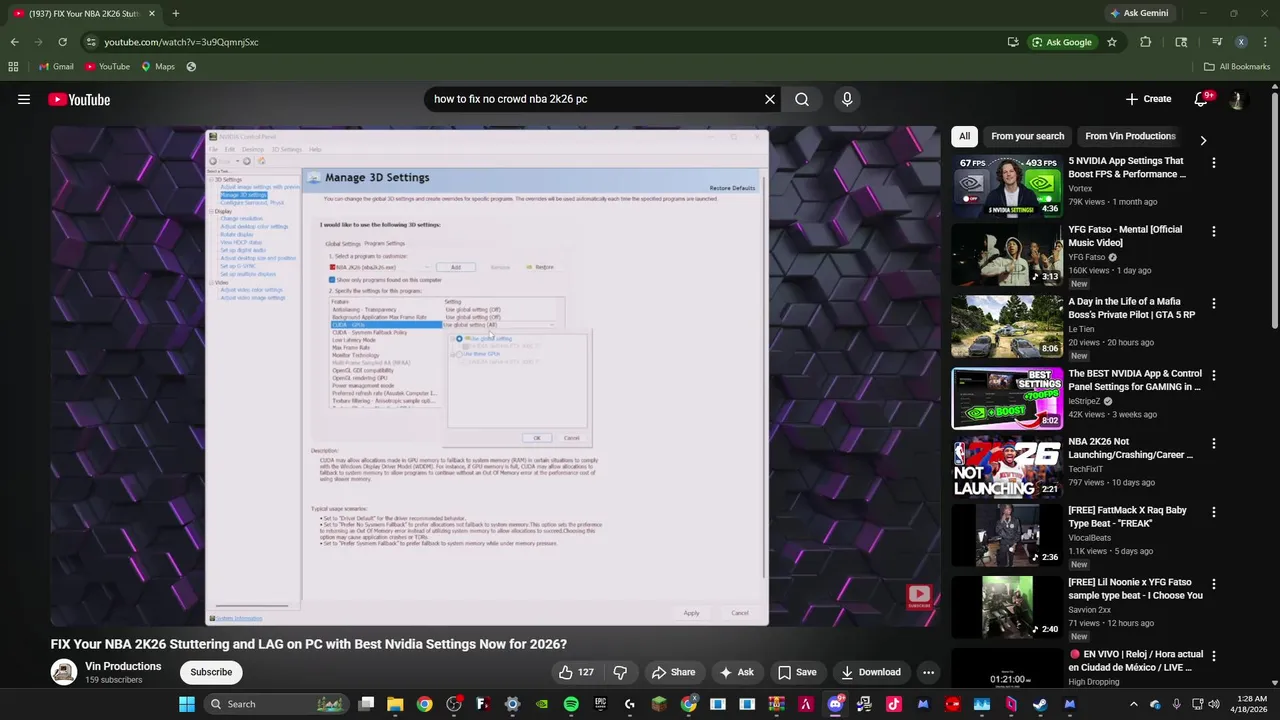Open more actions ellipsis below video
1280x720 pixels.
point(928,672)
